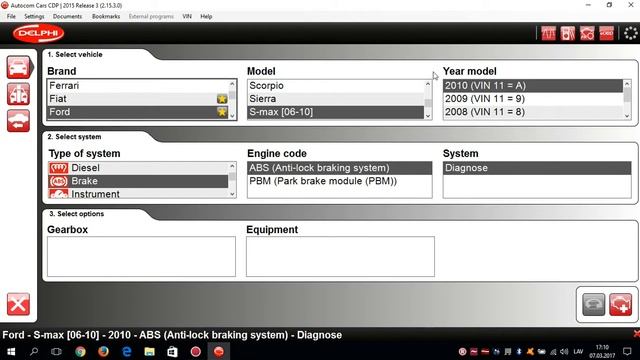Screen dimensions: 640x360
Task: Select the car with open doors sidebar icon
Action: tap(18, 94)
